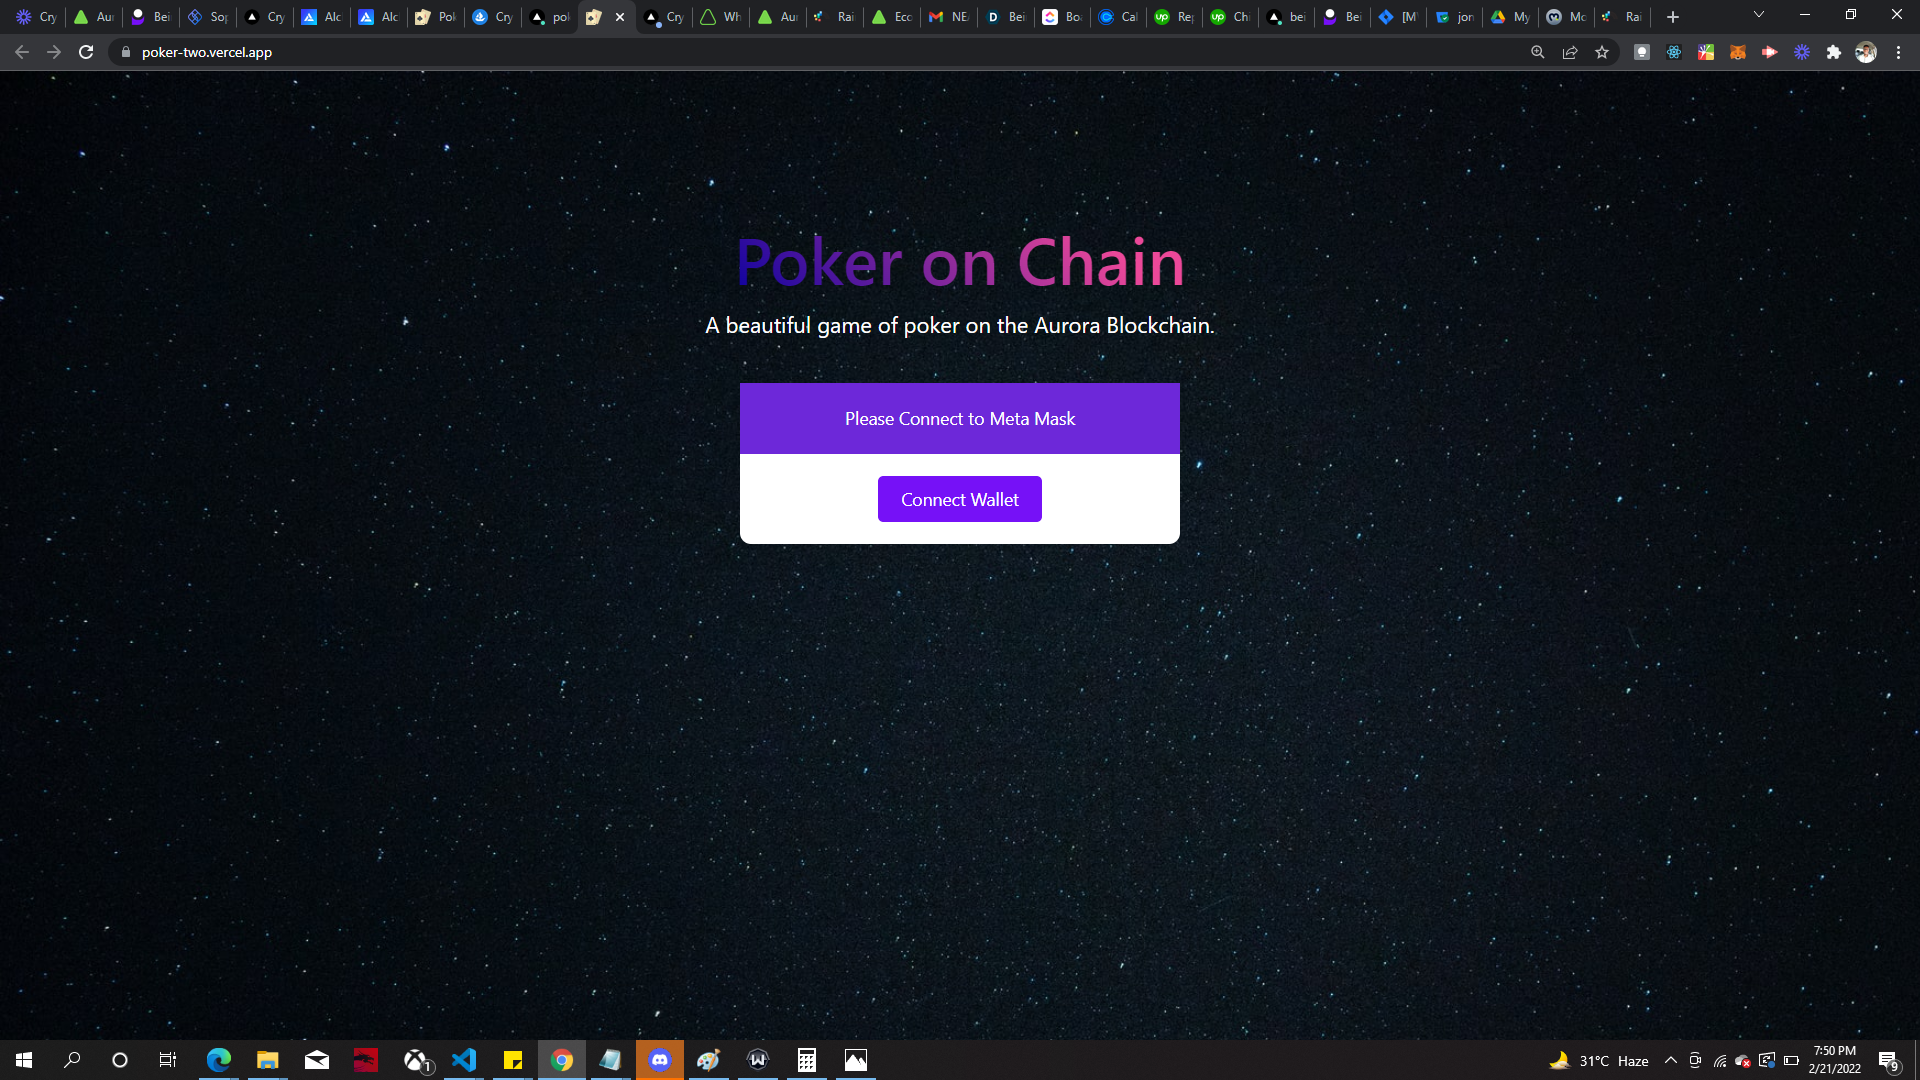
Task: Open the Windows notification center
Action: (x=1888, y=1060)
